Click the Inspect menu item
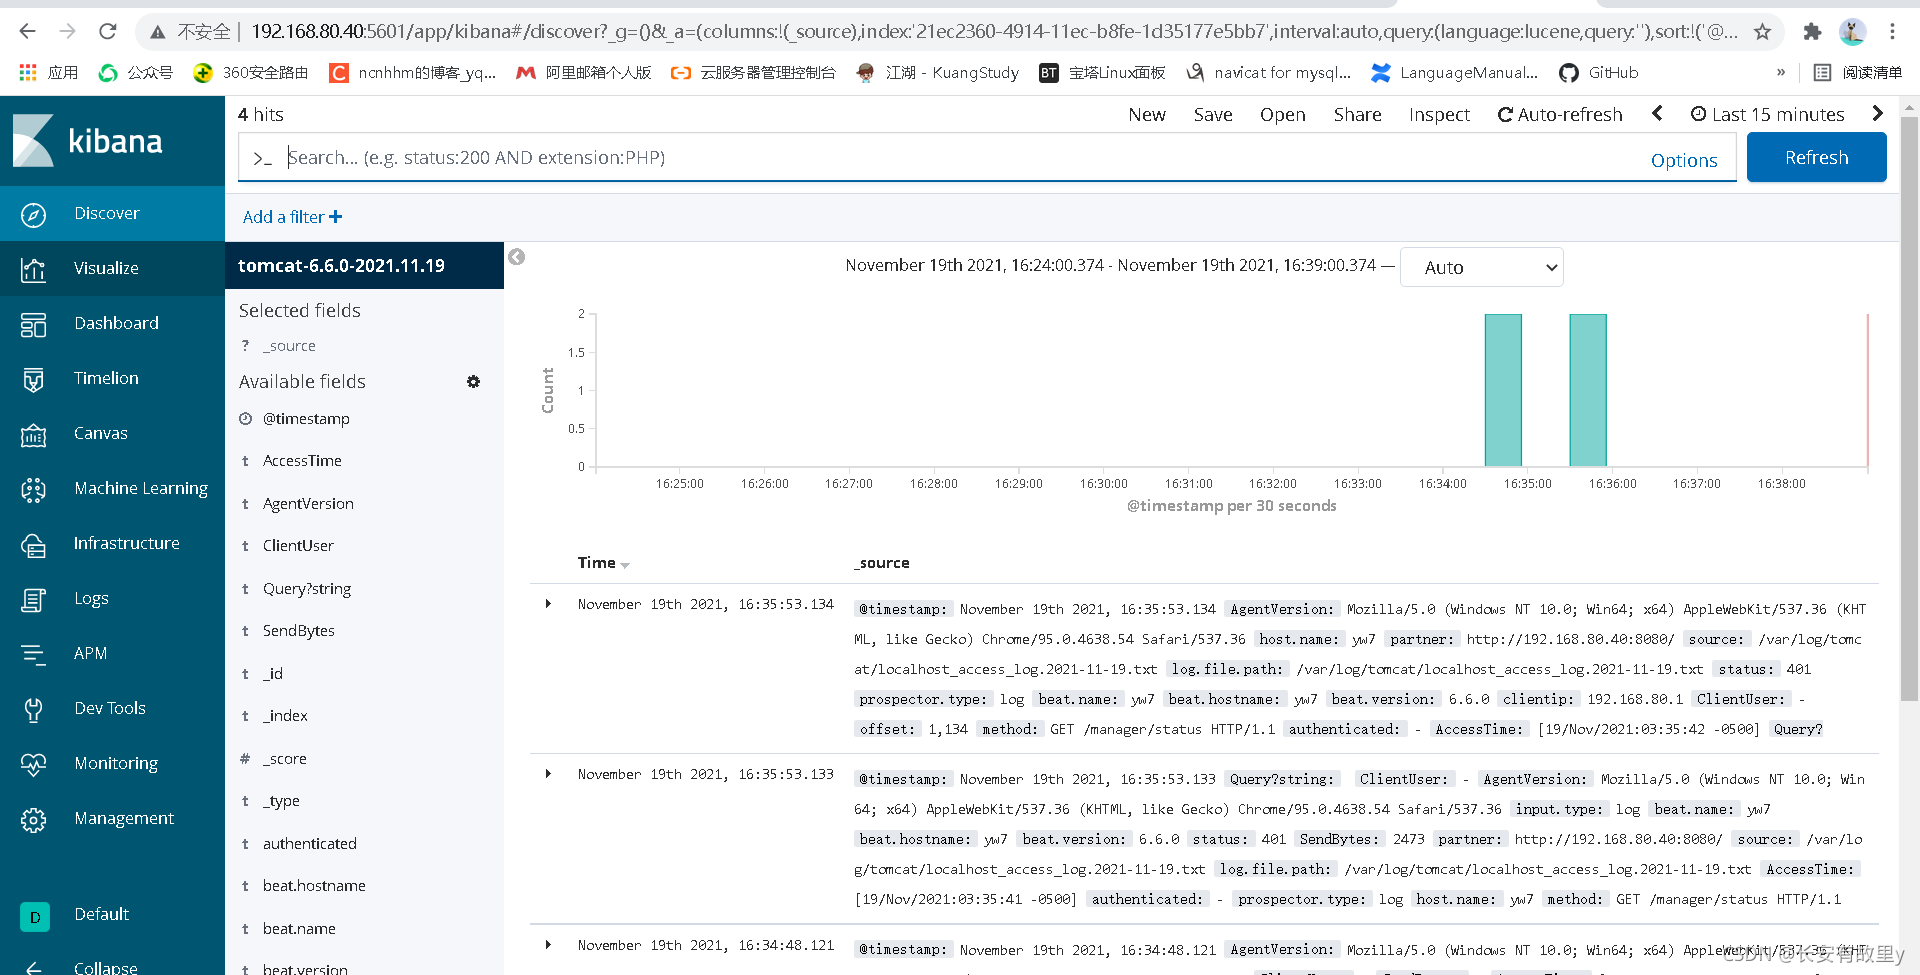Viewport: 1920px width, 975px height. tap(1439, 114)
